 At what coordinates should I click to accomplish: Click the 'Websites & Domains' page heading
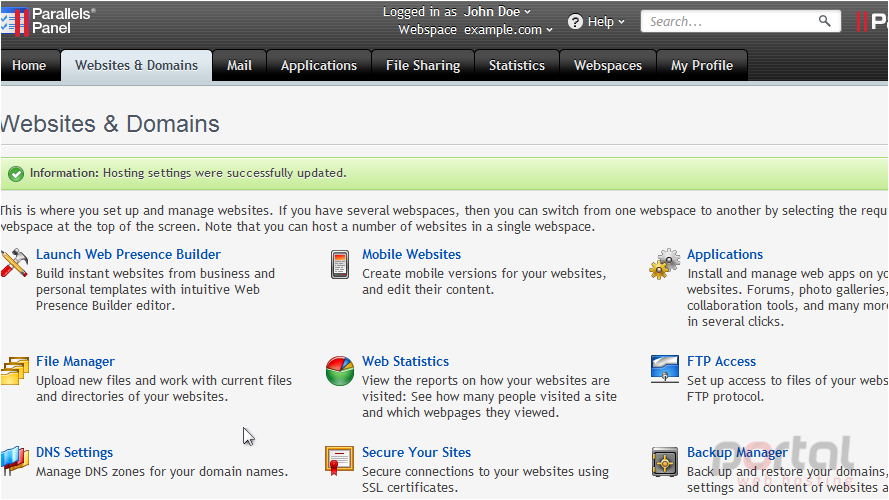(x=110, y=124)
